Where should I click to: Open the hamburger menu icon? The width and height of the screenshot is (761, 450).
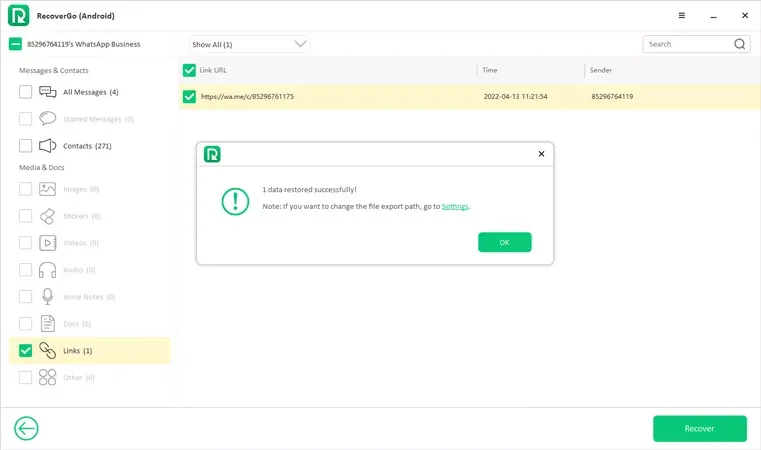point(681,16)
